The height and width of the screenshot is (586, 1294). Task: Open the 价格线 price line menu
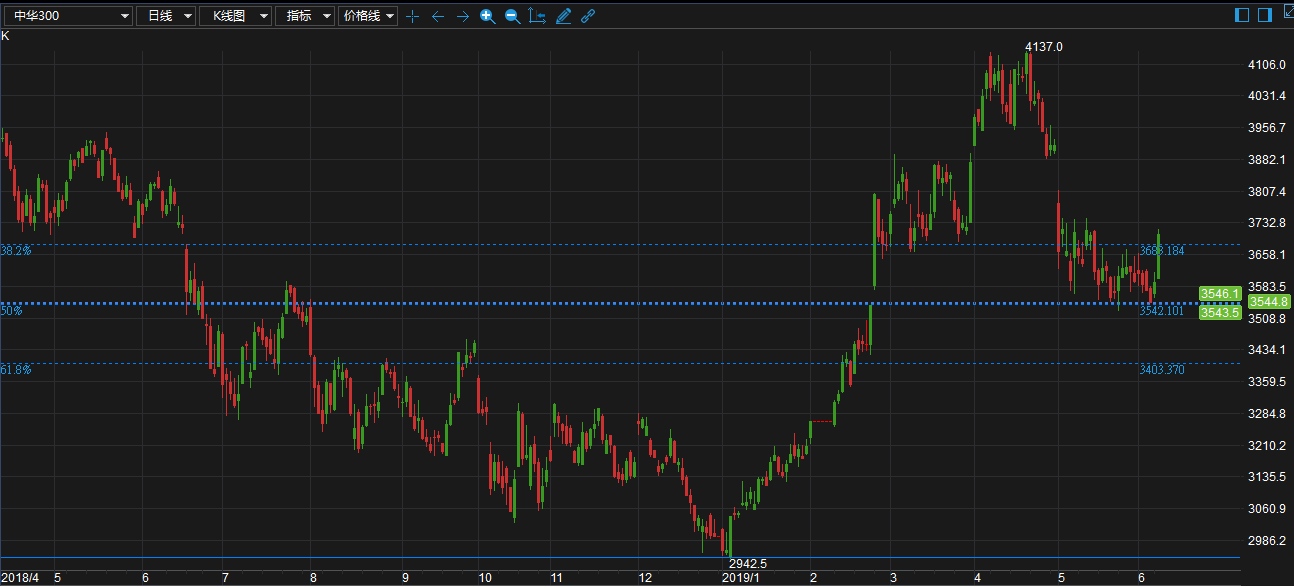coord(368,16)
